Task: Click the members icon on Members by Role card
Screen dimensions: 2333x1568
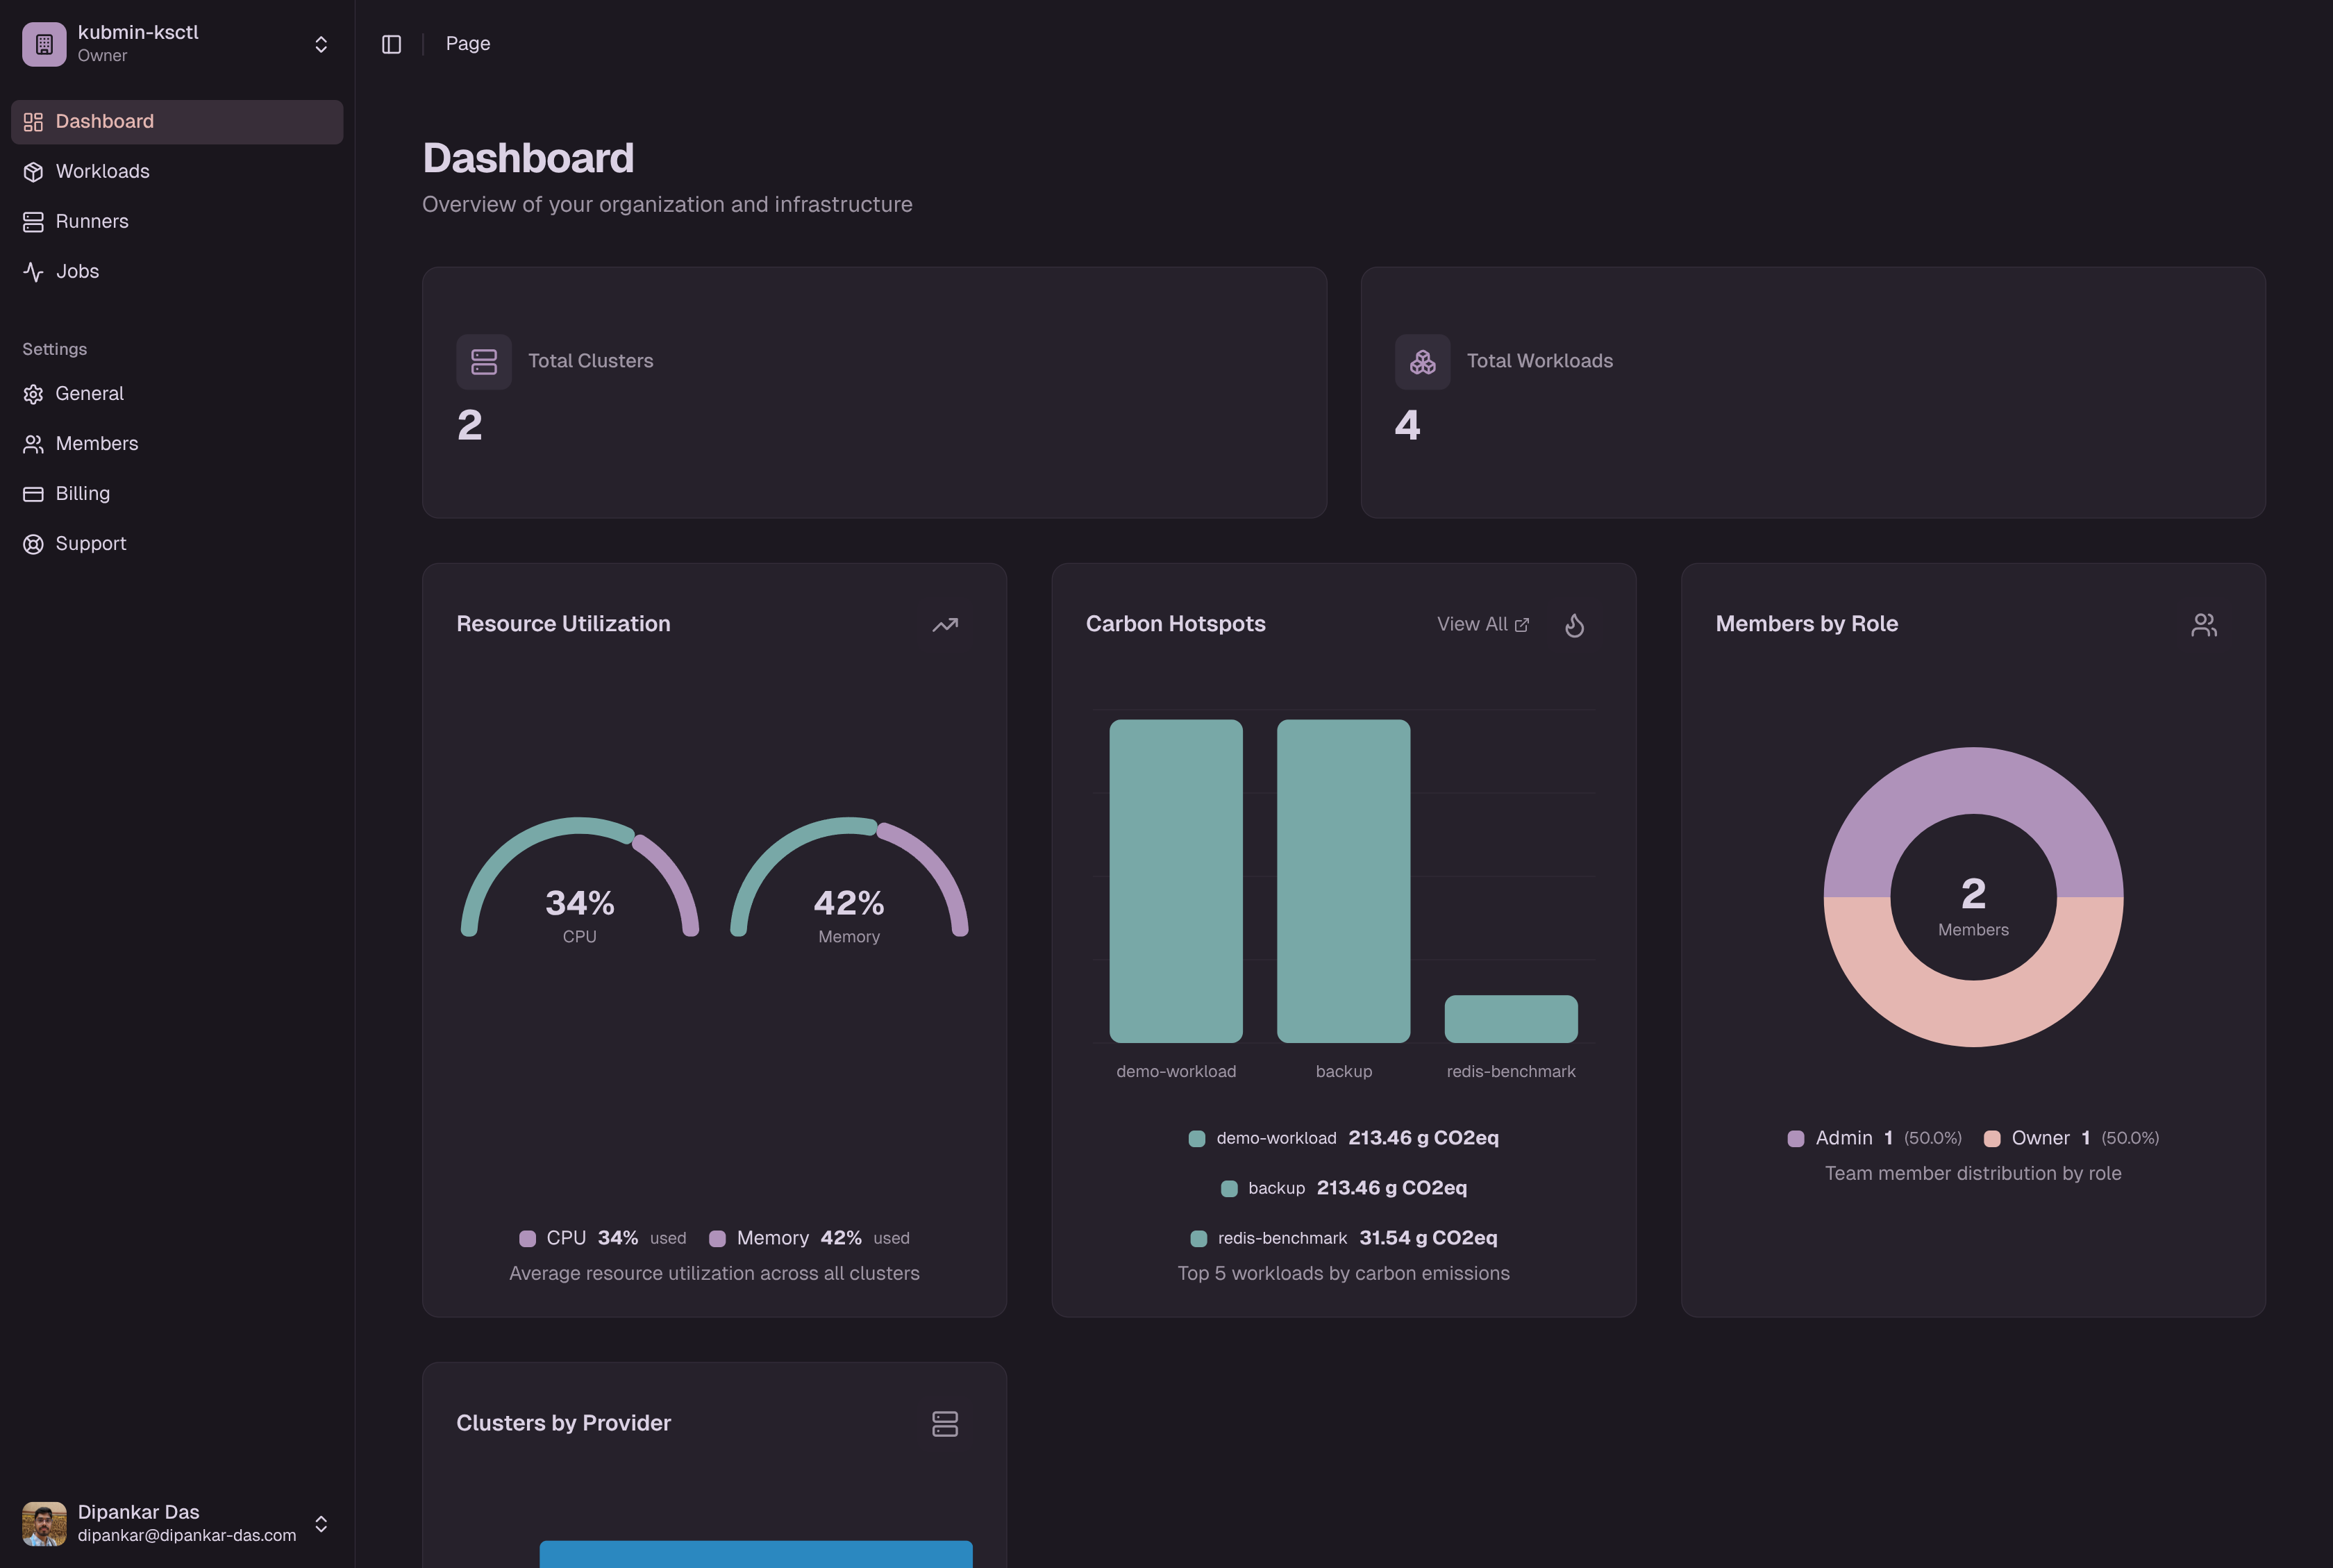Action: pos(2204,624)
